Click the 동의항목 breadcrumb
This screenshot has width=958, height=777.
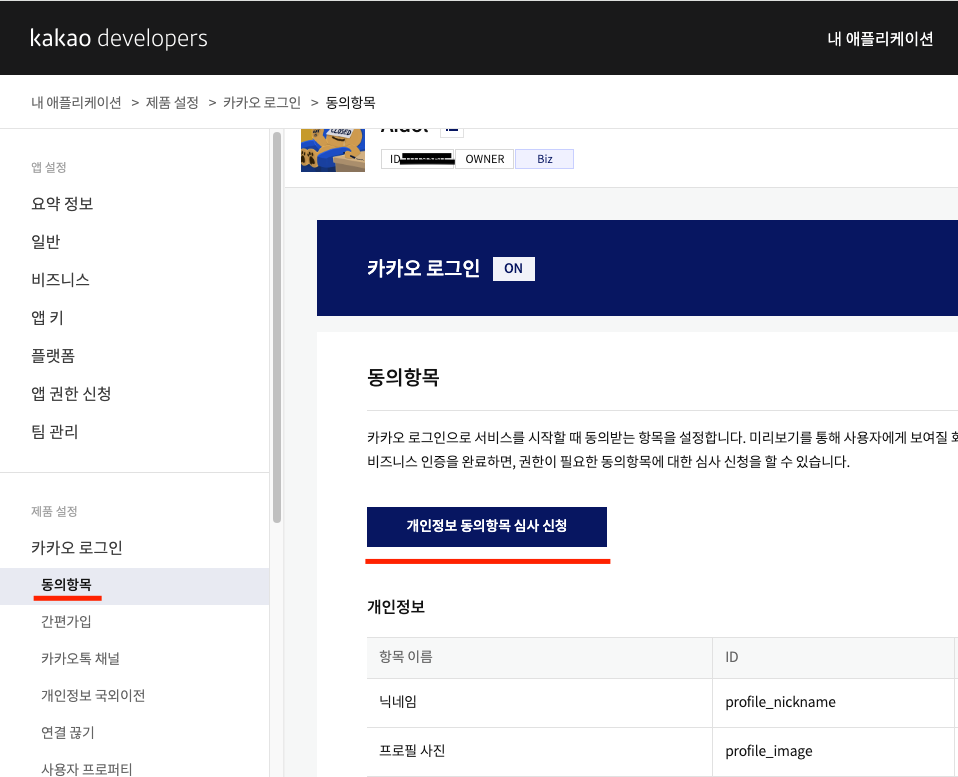(x=350, y=103)
